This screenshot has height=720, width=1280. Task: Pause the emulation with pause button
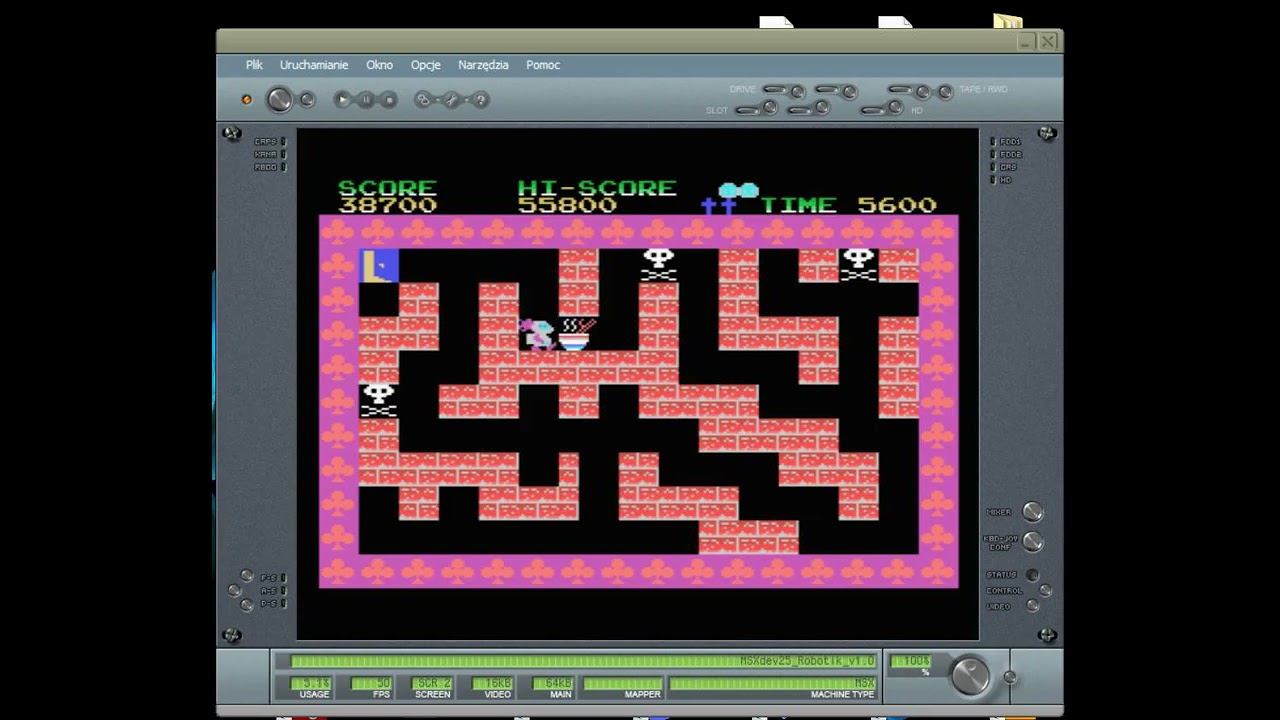click(366, 99)
